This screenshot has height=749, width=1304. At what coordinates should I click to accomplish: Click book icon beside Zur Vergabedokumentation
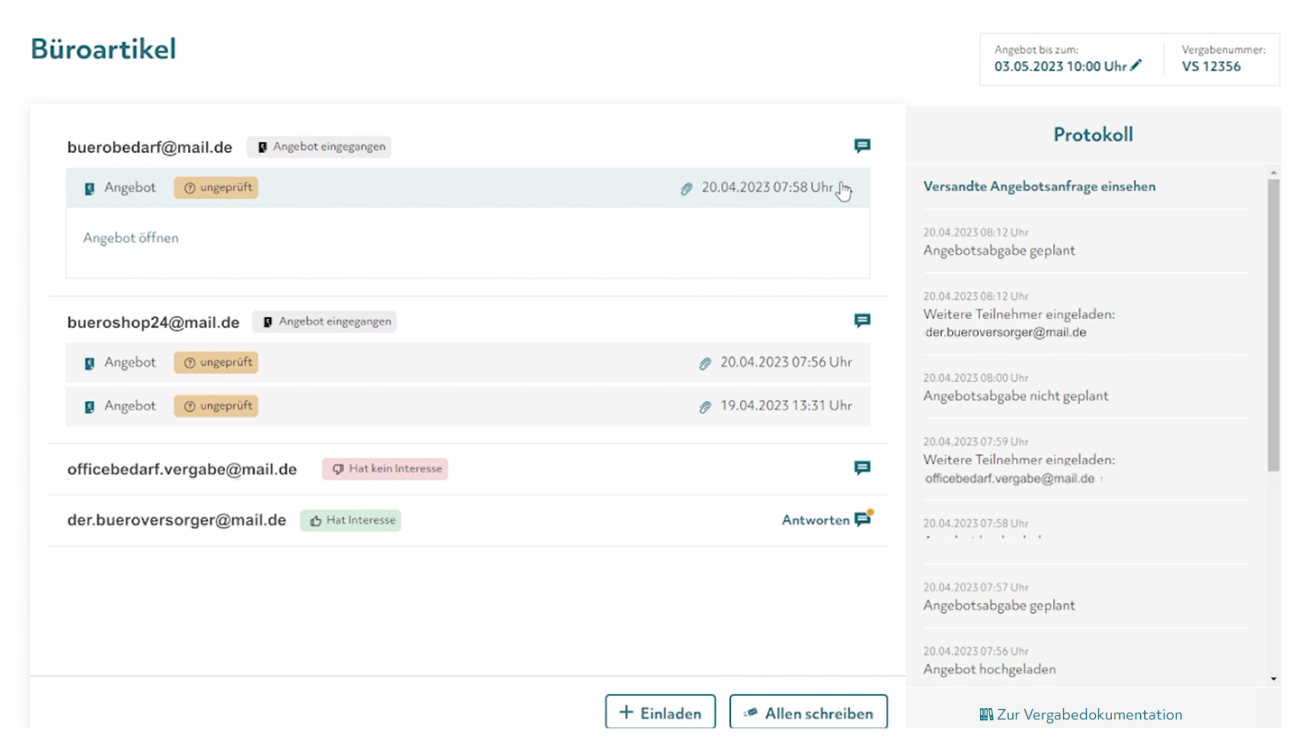(986, 715)
